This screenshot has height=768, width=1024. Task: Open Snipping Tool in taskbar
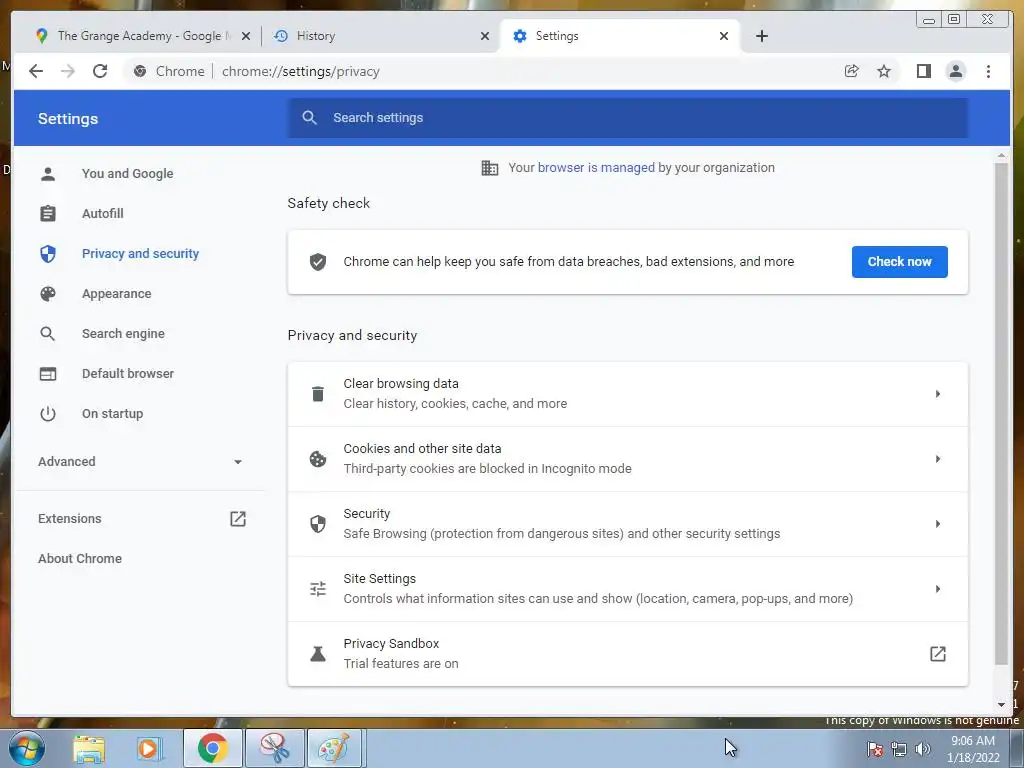[x=275, y=748]
